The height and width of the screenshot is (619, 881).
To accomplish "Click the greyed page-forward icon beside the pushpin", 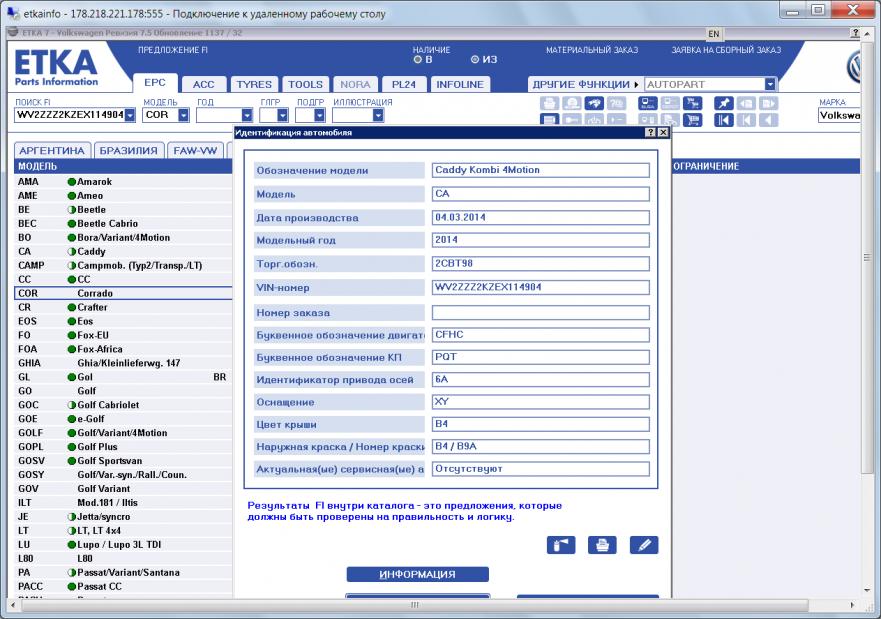I will click(768, 103).
